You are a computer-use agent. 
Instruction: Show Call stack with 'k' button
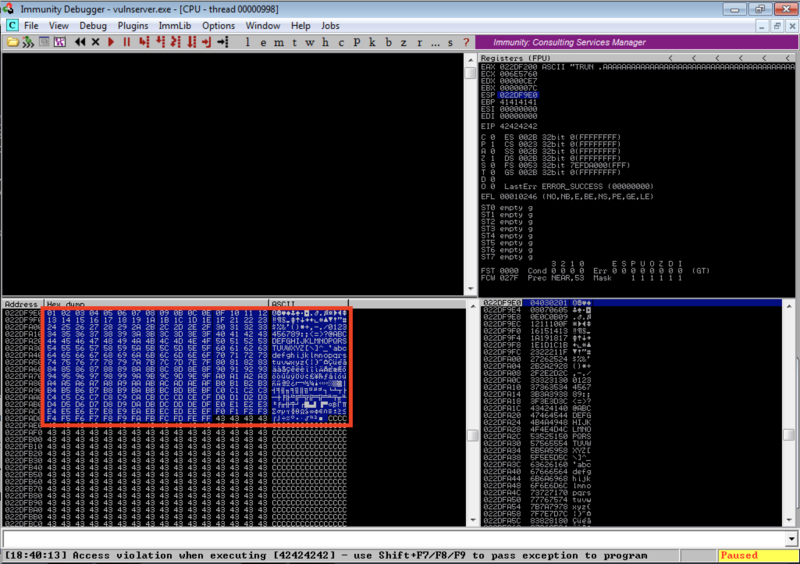click(x=372, y=42)
